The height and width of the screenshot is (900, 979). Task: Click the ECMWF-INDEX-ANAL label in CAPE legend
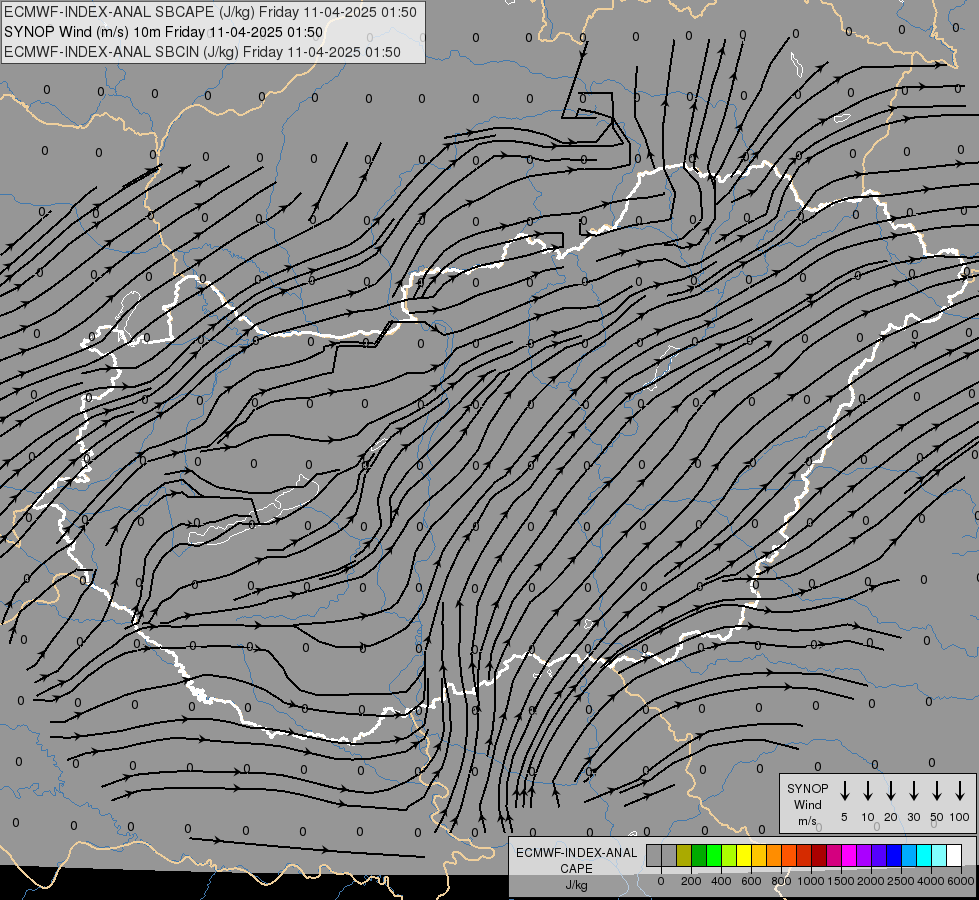coord(576,853)
